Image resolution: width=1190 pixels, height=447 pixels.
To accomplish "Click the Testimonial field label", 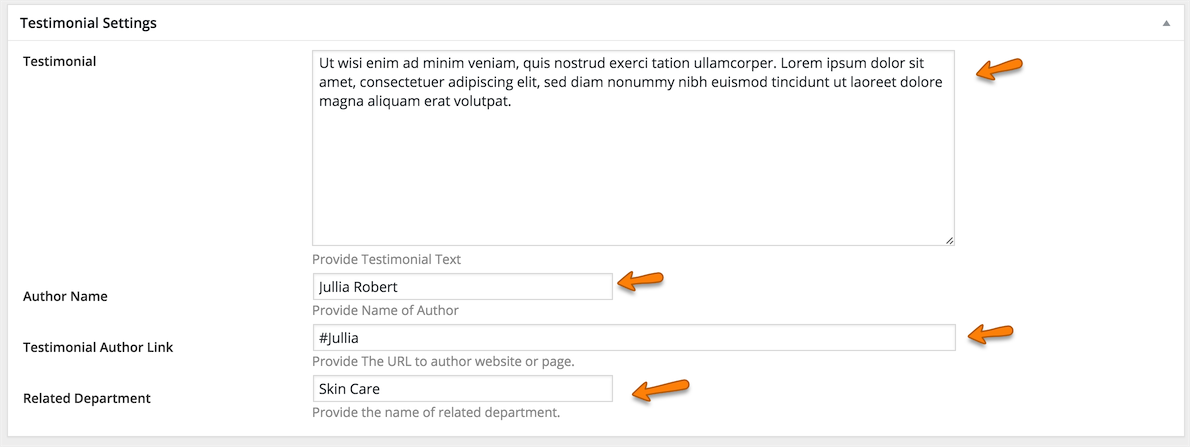I will click(59, 62).
